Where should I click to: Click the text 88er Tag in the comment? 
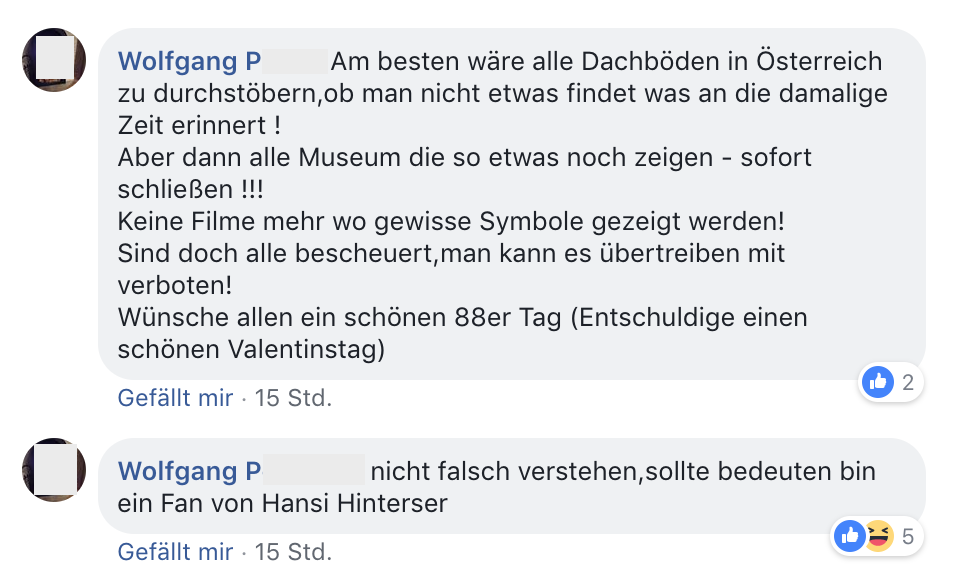[508, 318]
